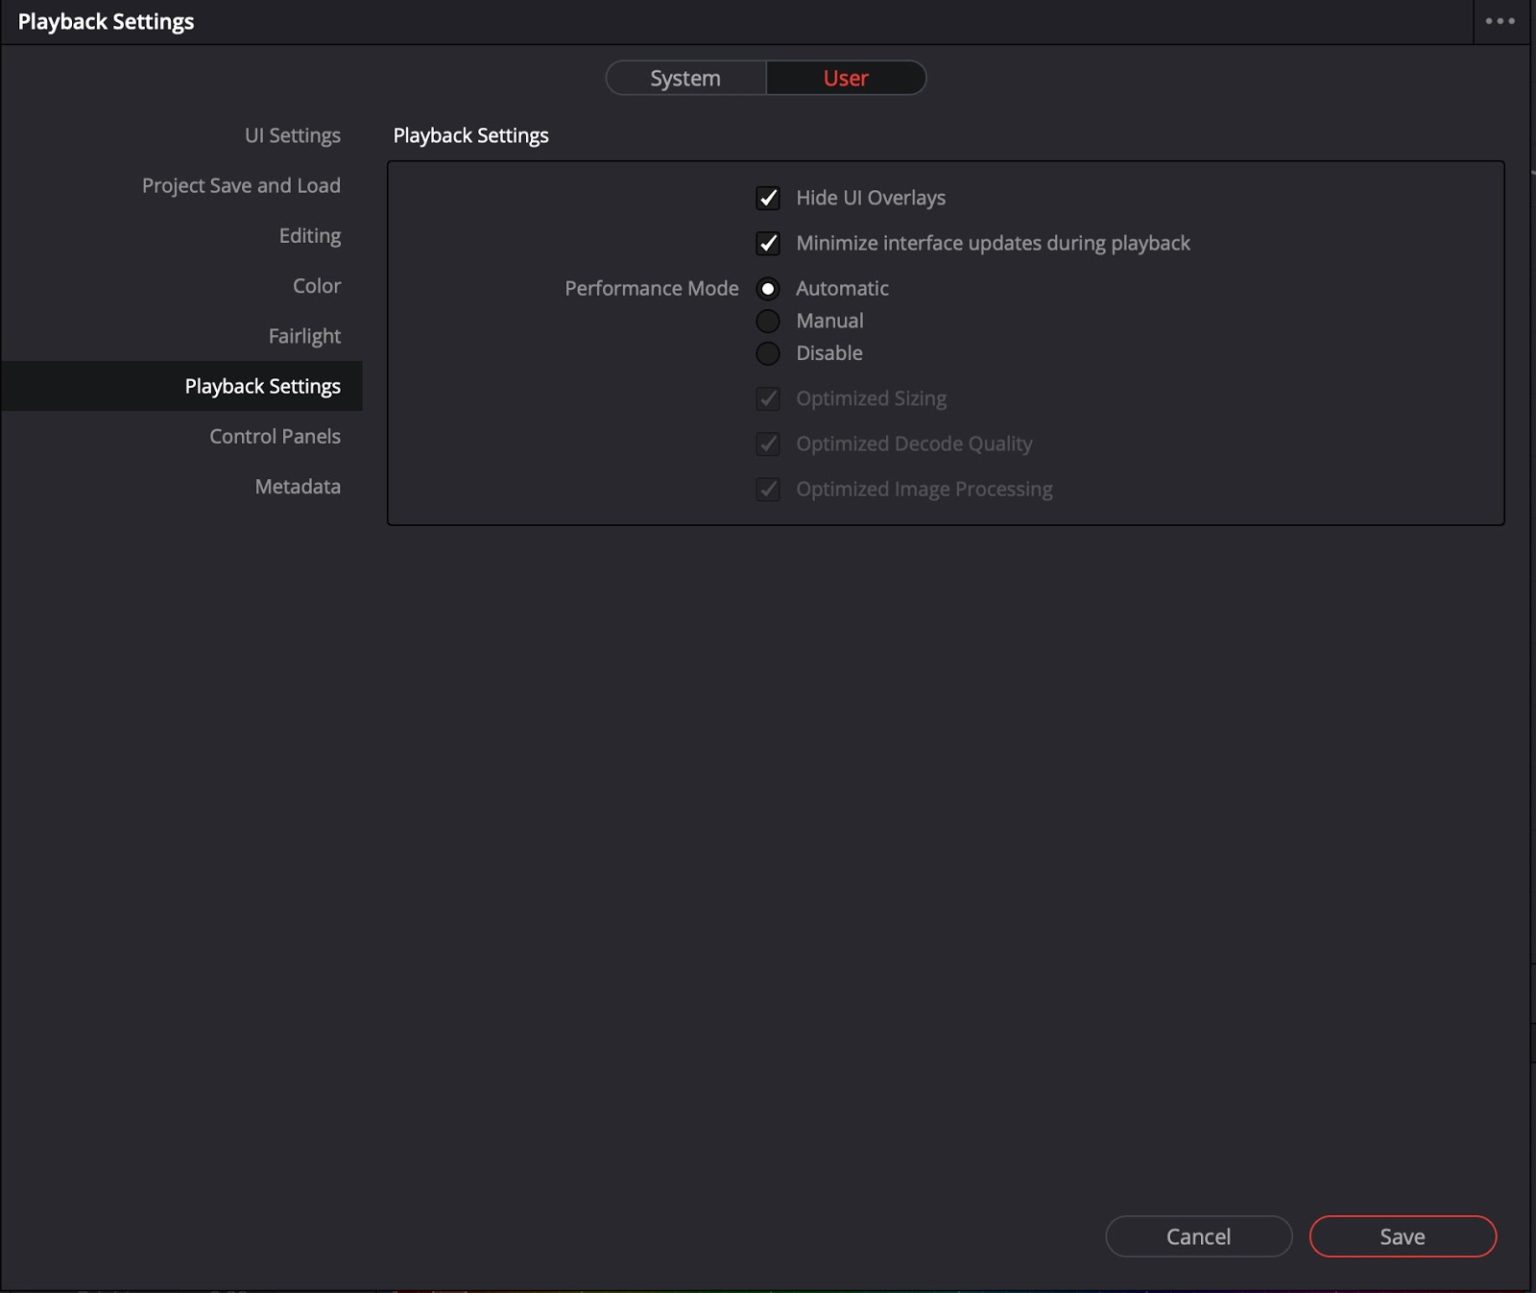
Task: Select the Editing settings category
Action: (x=309, y=235)
